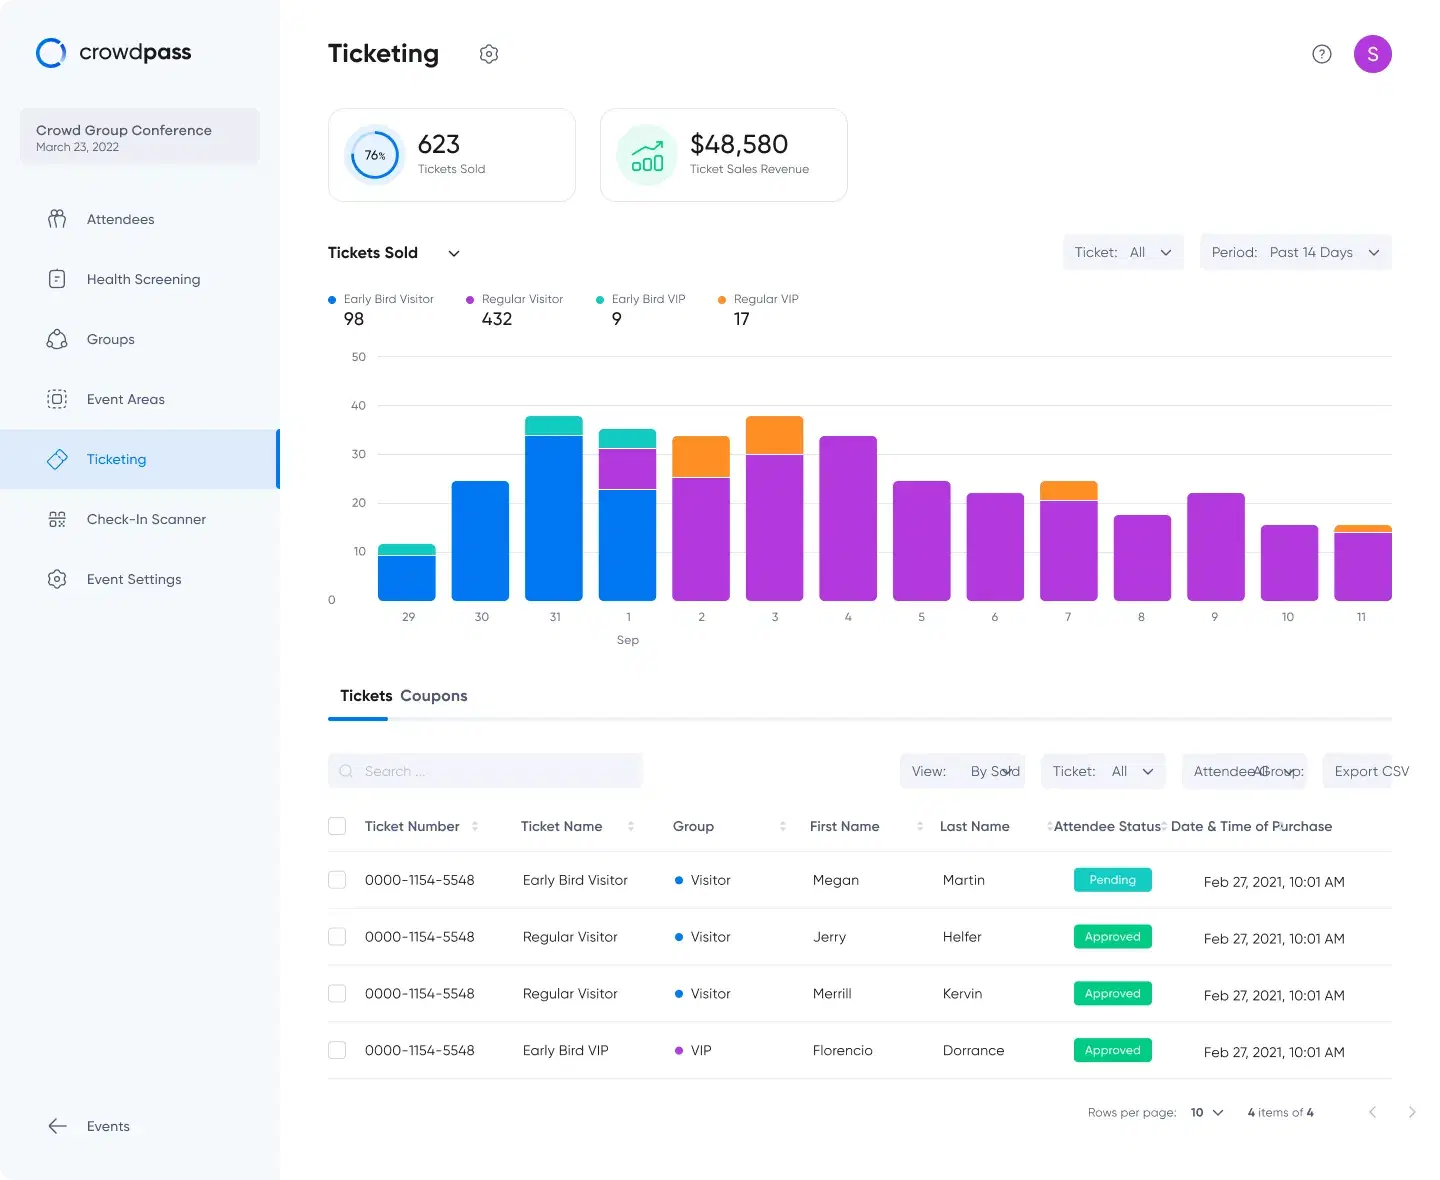The width and height of the screenshot is (1440, 1180).
Task: Click the Export CSV button
Action: (x=1371, y=771)
